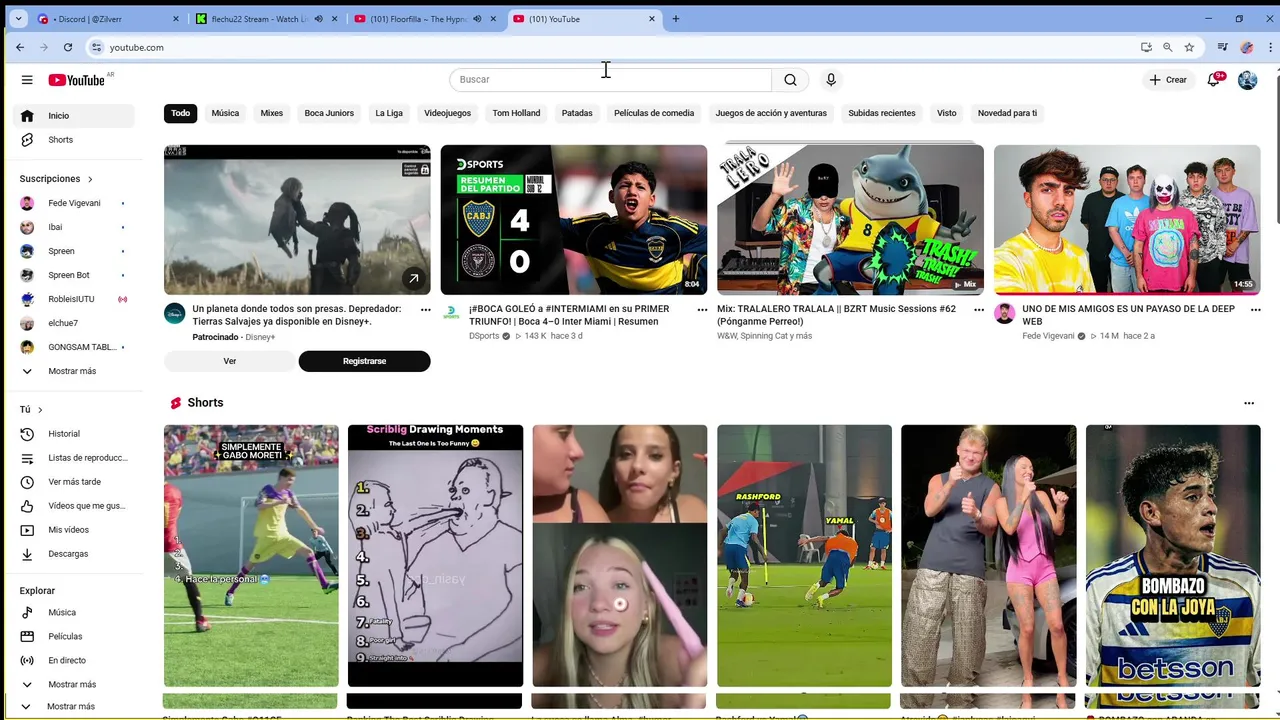The image size is (1280, 720).
Task: Select the Boca Juniors filter chip
Action: (x=329, y=113)
